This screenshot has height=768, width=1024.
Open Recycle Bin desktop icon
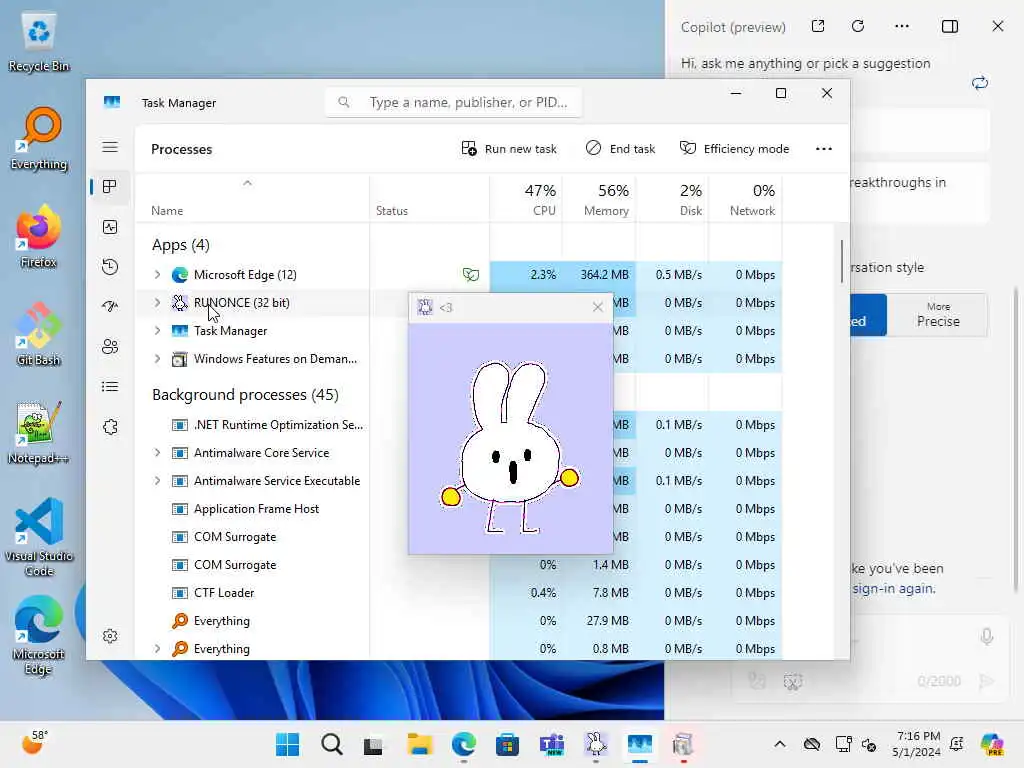click(39, 40)
